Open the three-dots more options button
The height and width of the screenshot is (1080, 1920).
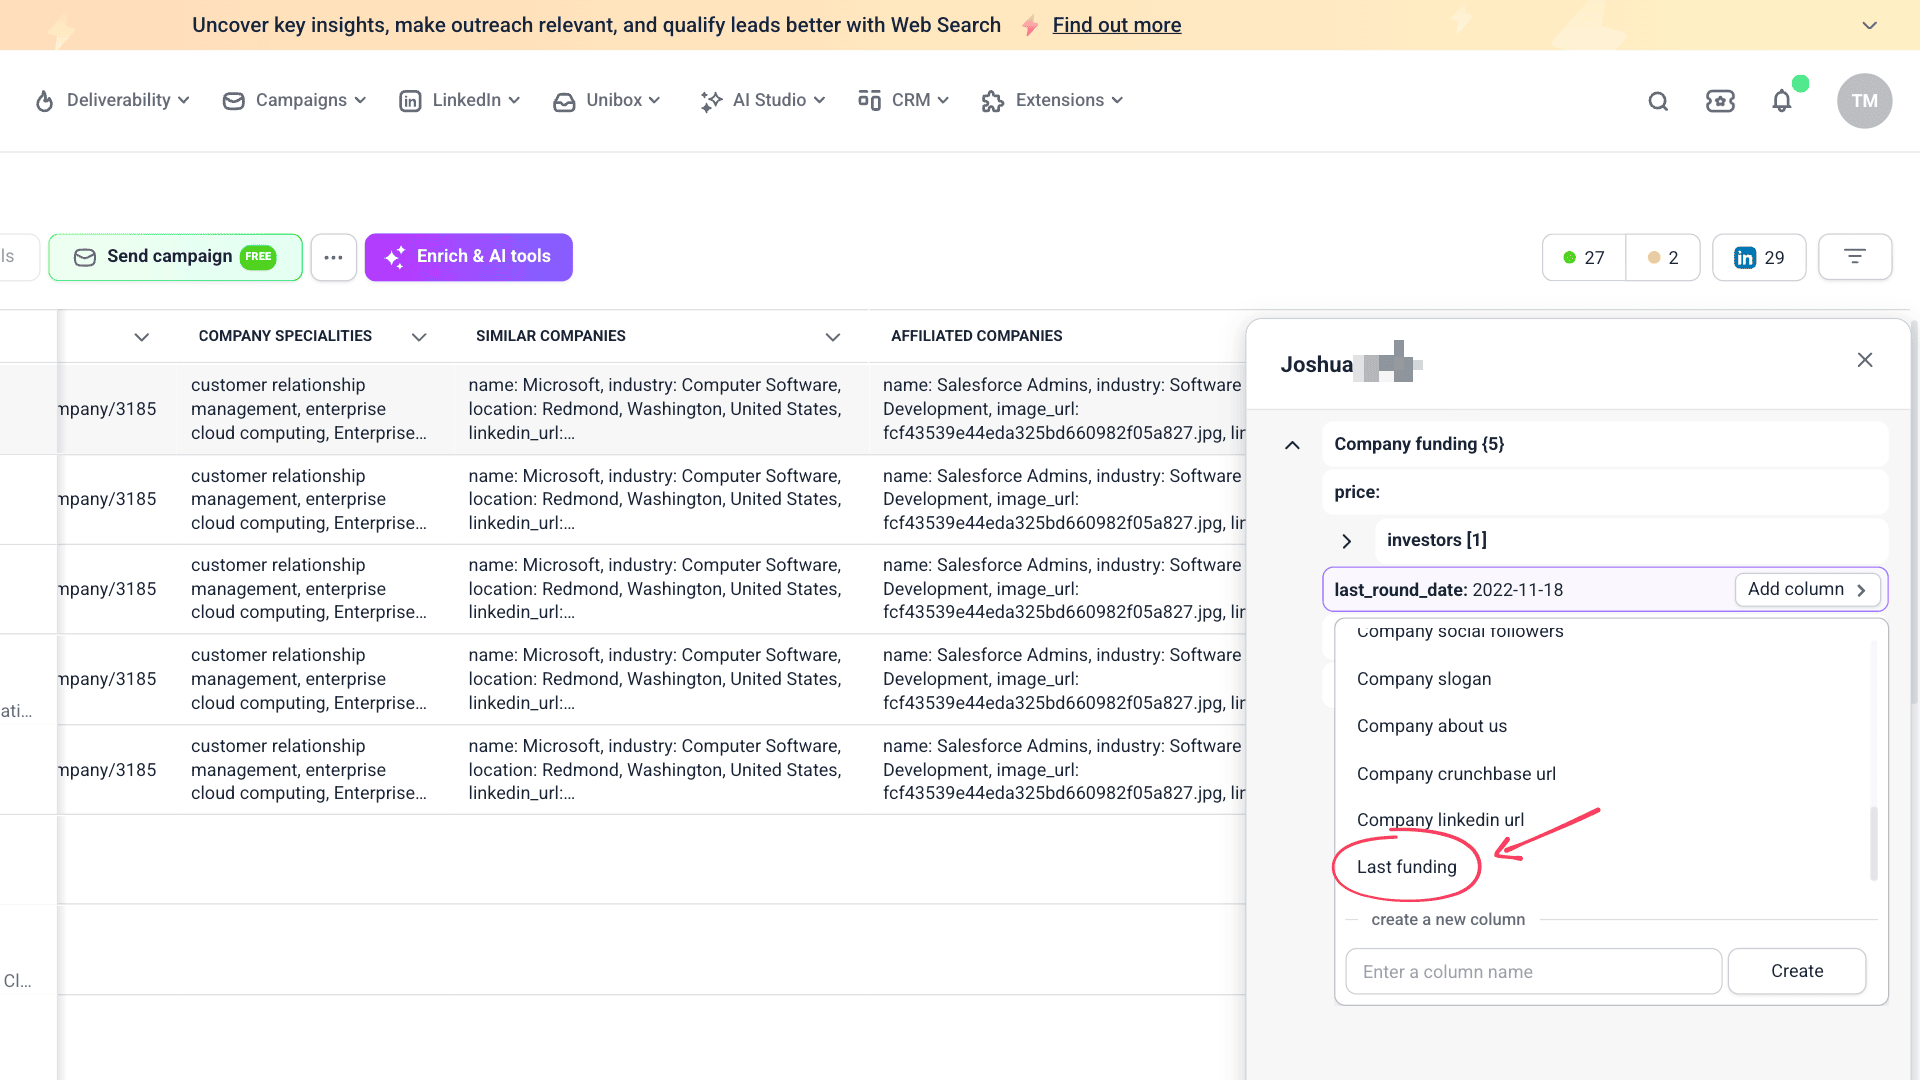coord(333,257)
